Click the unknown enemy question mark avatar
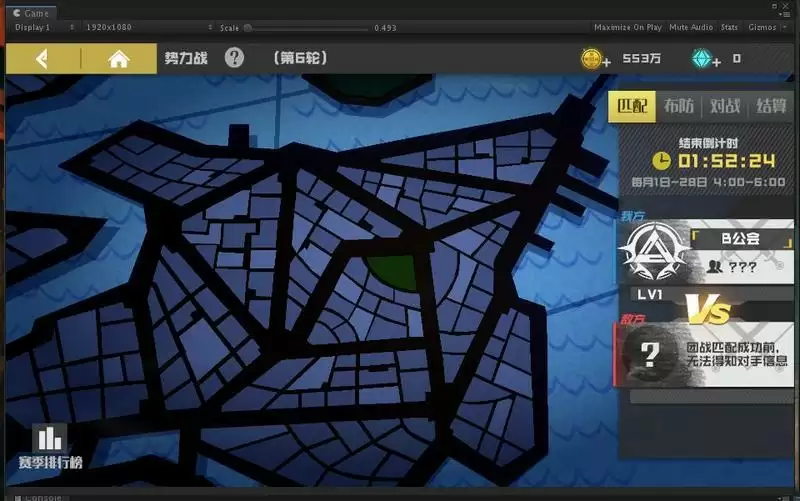The width and height of the screenshot is (800, 501). (x=650, y=353)
